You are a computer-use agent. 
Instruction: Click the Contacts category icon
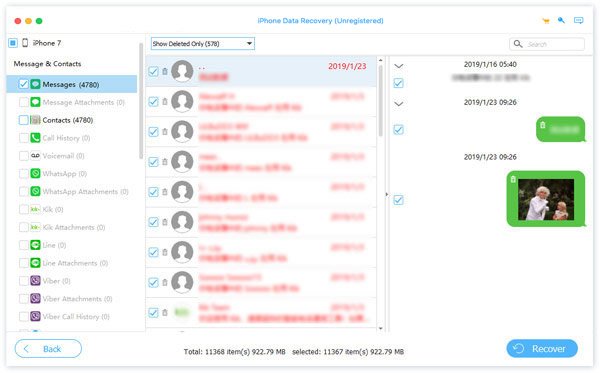click(36, 120)
